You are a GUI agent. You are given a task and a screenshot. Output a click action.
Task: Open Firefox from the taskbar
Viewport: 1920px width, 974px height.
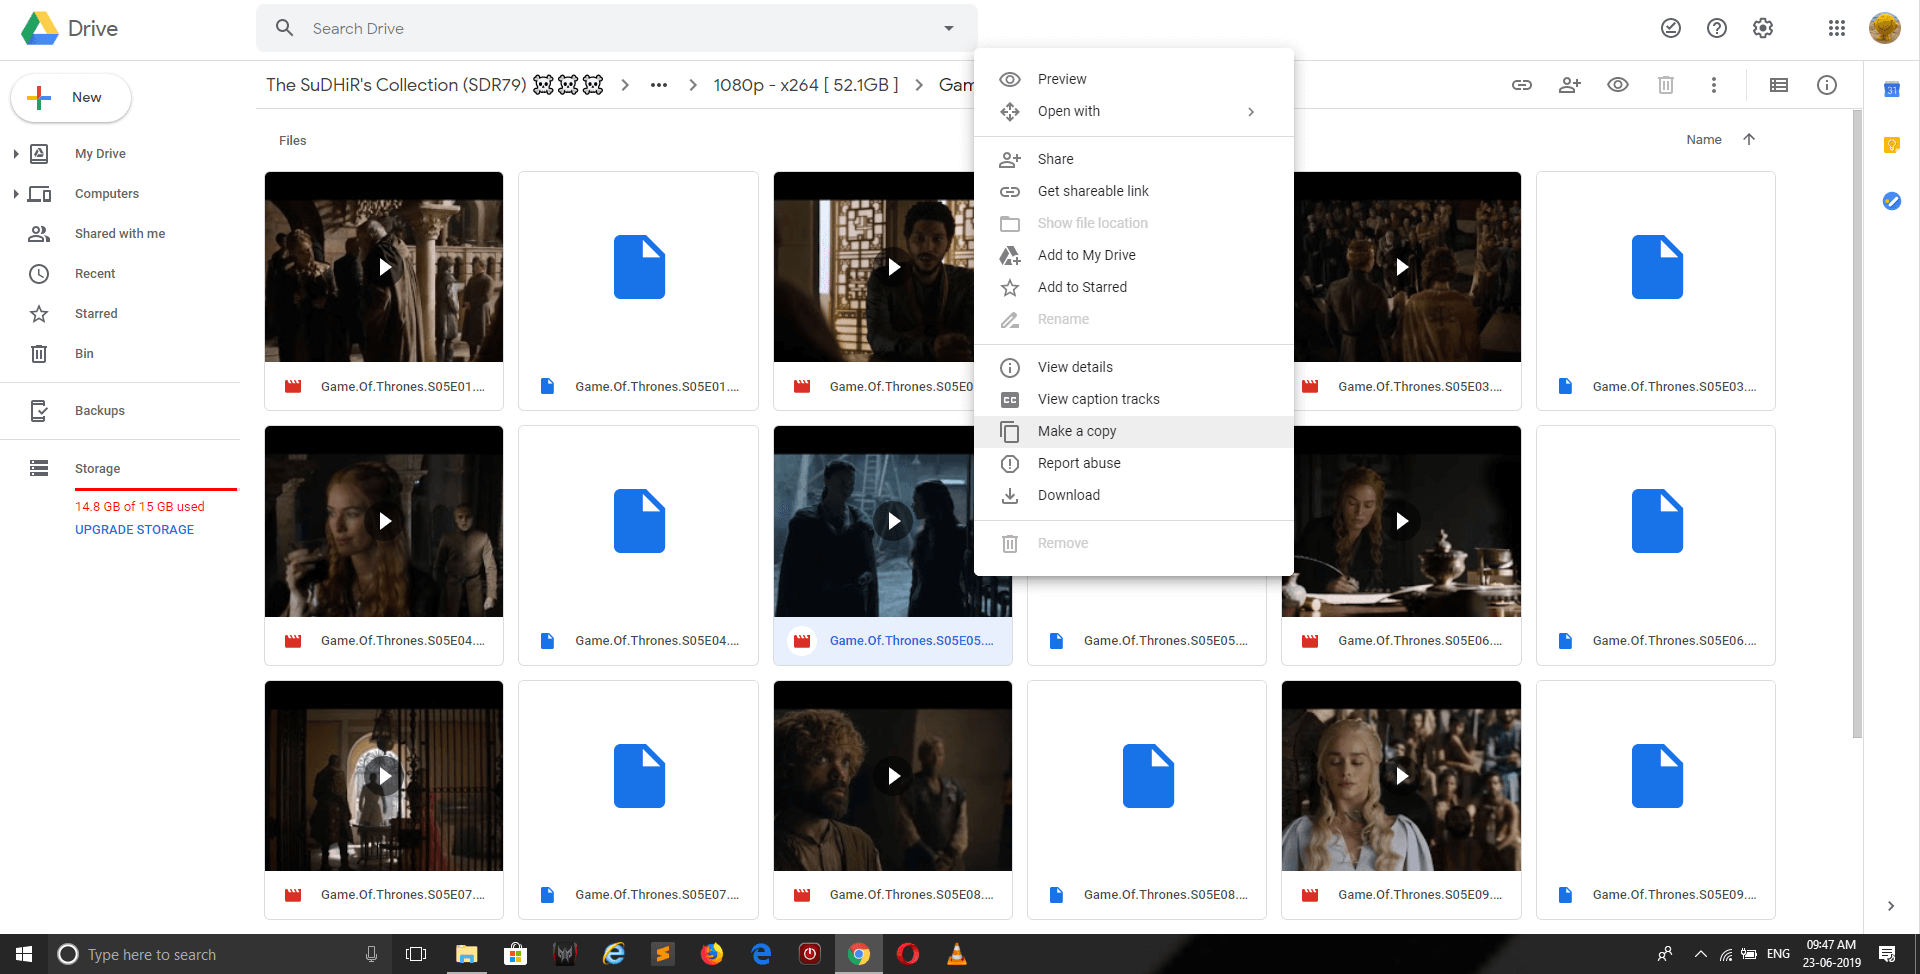[712, 954]
